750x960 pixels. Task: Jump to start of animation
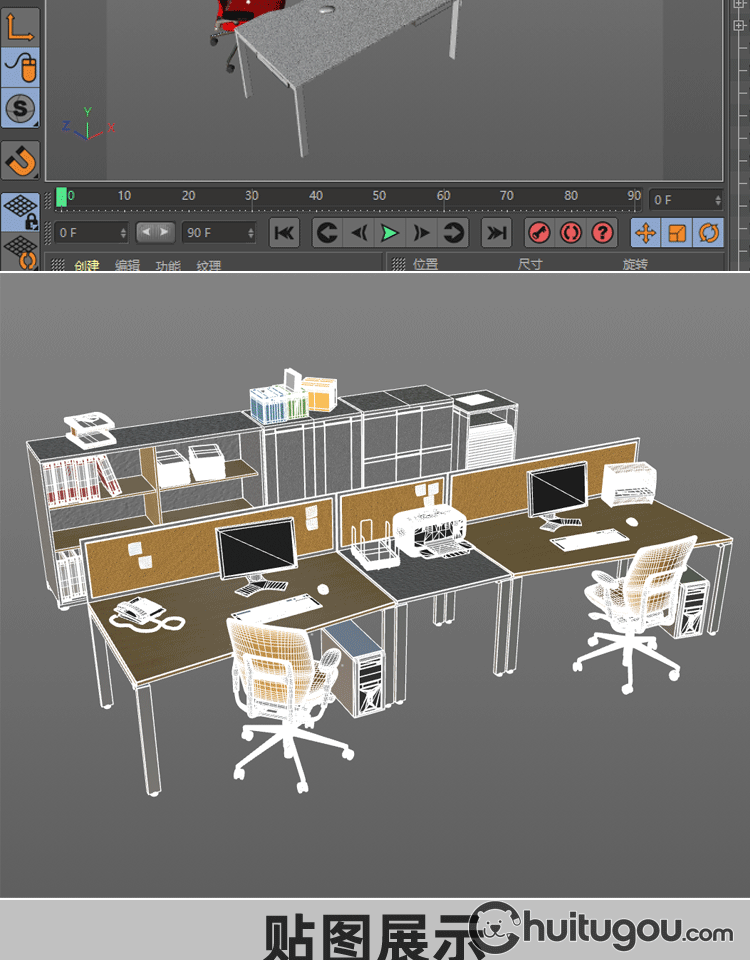pos(284,233)
